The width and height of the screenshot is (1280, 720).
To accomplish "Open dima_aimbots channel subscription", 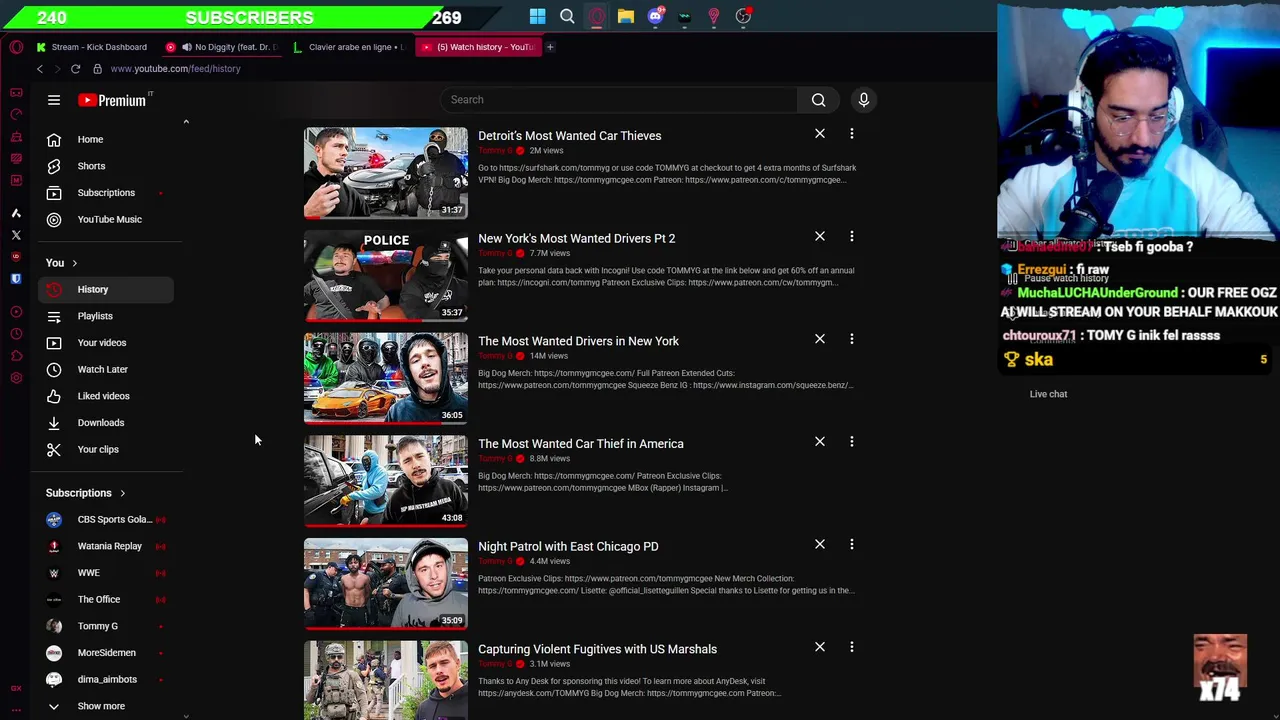I will (x=106, y=679).
